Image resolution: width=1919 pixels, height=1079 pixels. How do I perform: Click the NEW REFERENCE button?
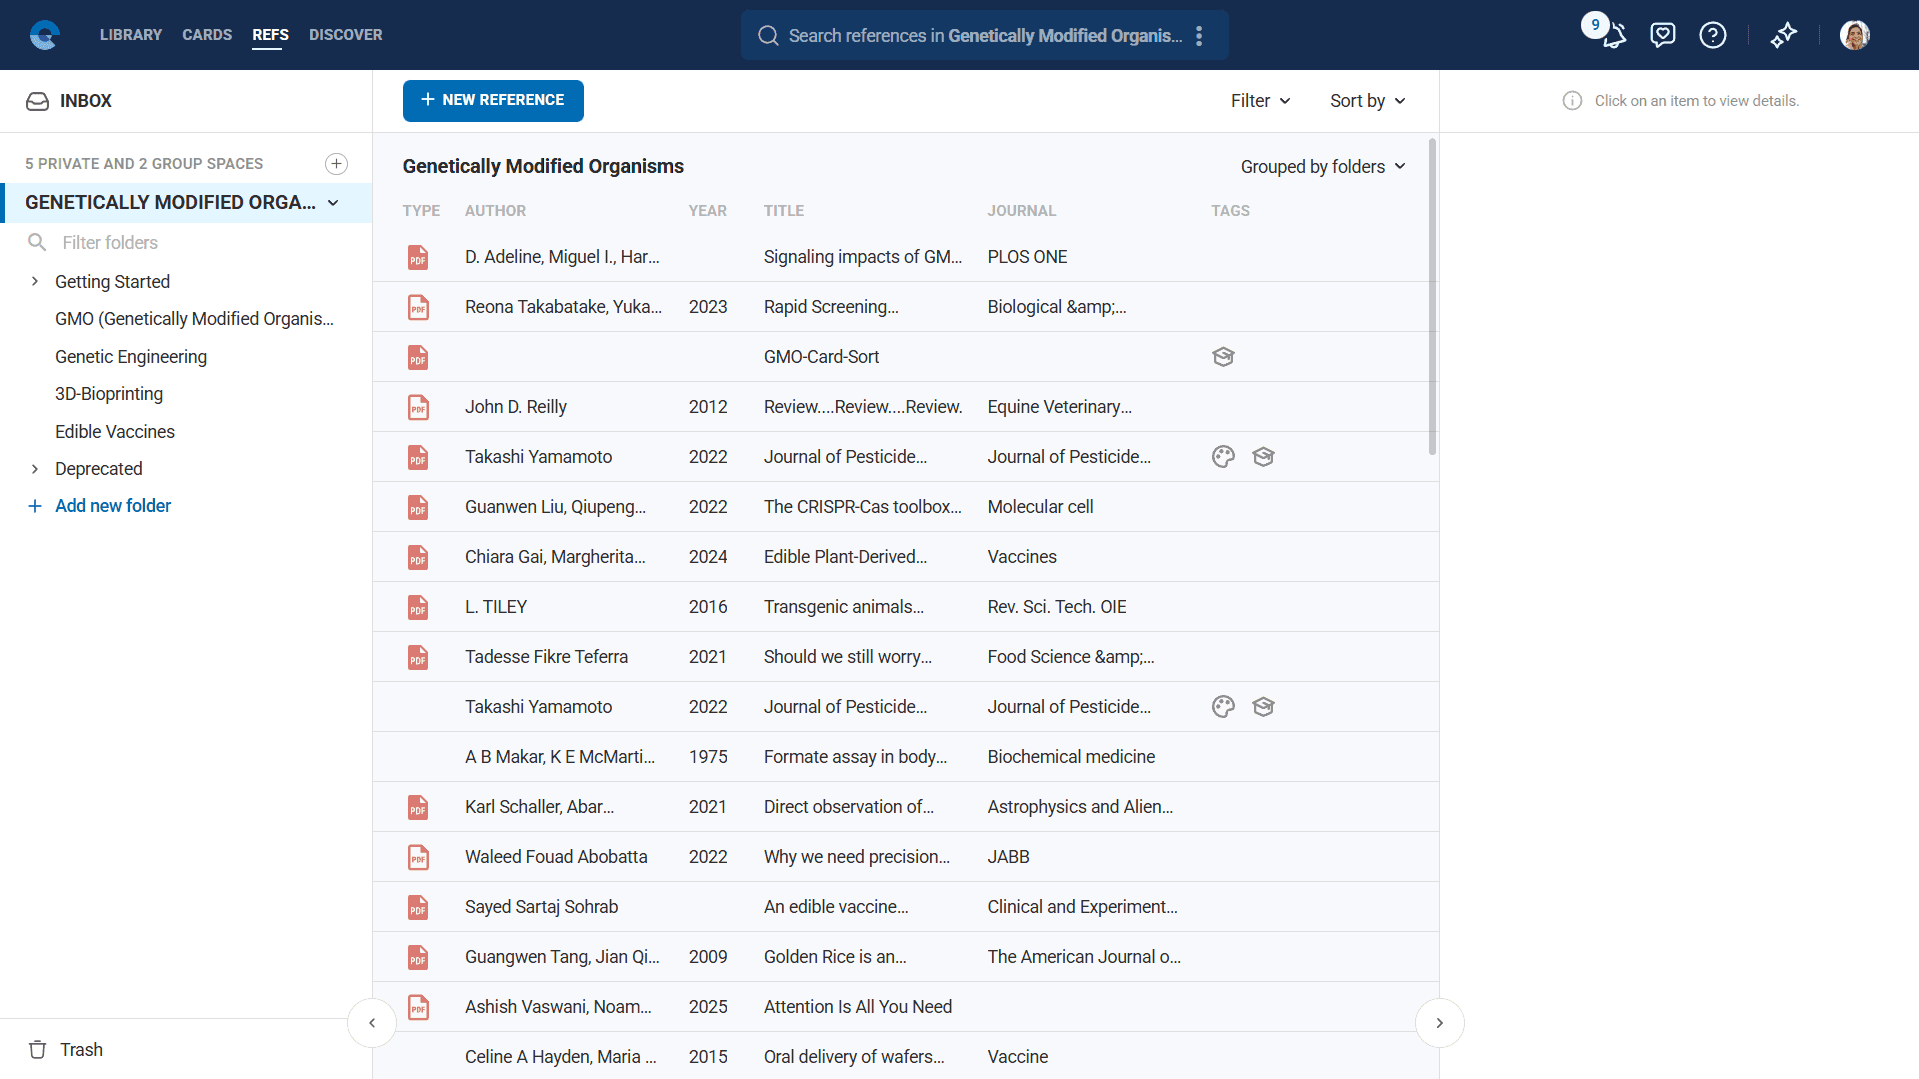pos(493,101)
